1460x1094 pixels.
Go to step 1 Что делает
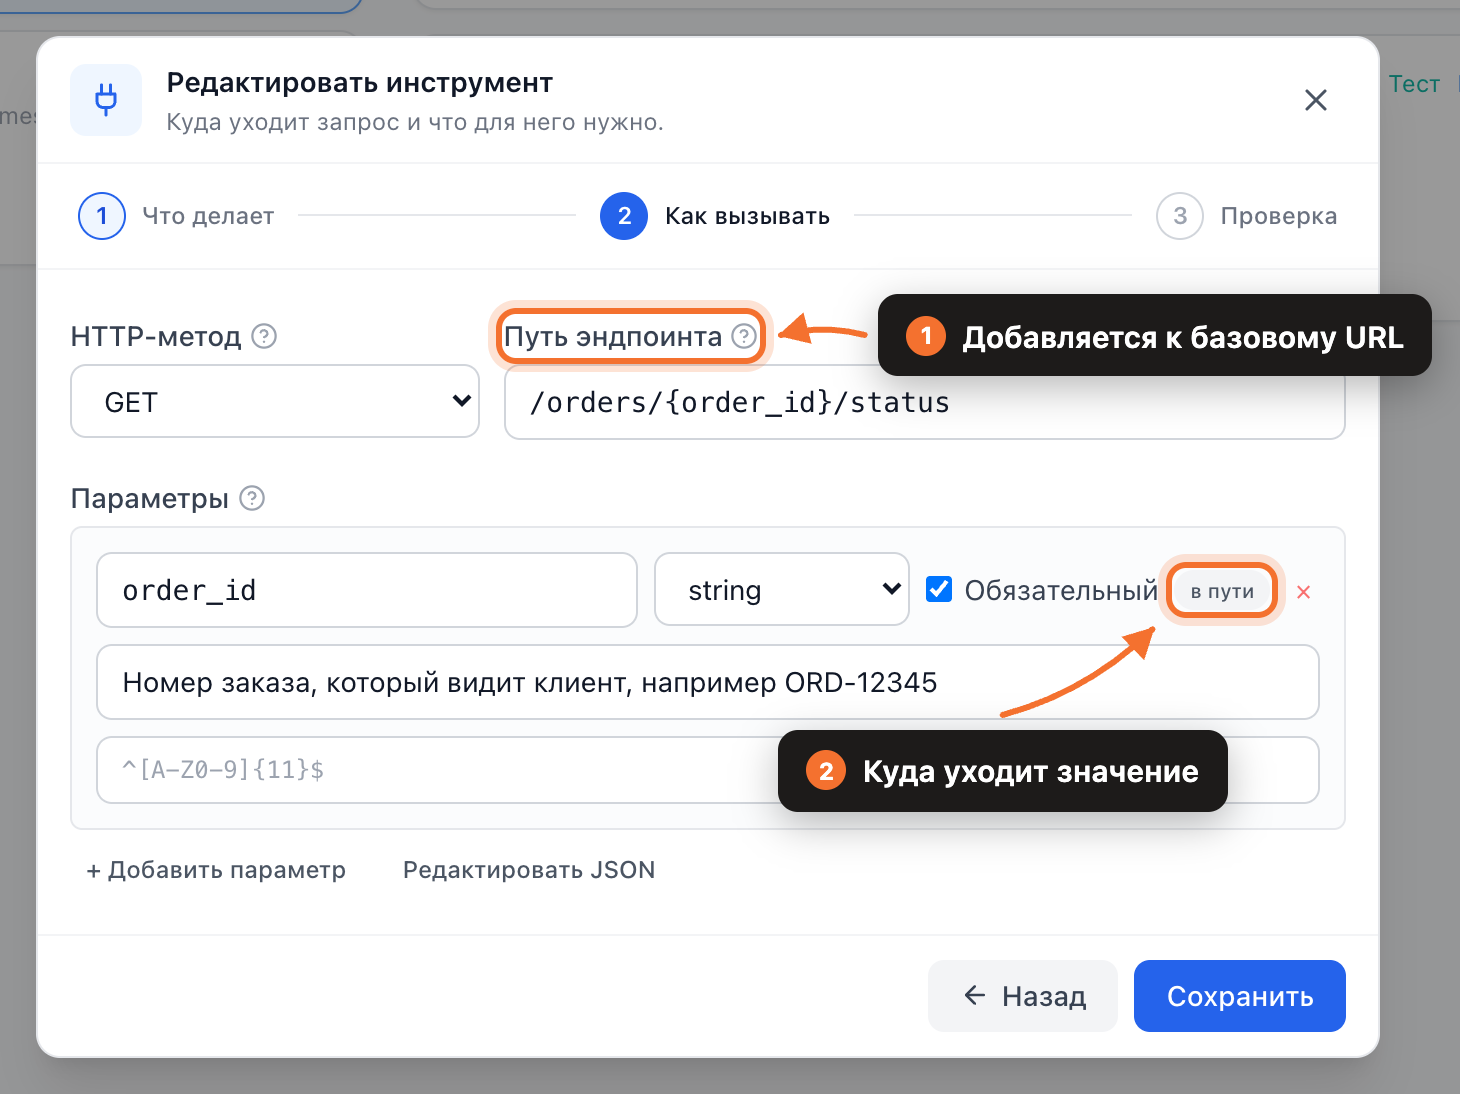pos(176,216)
